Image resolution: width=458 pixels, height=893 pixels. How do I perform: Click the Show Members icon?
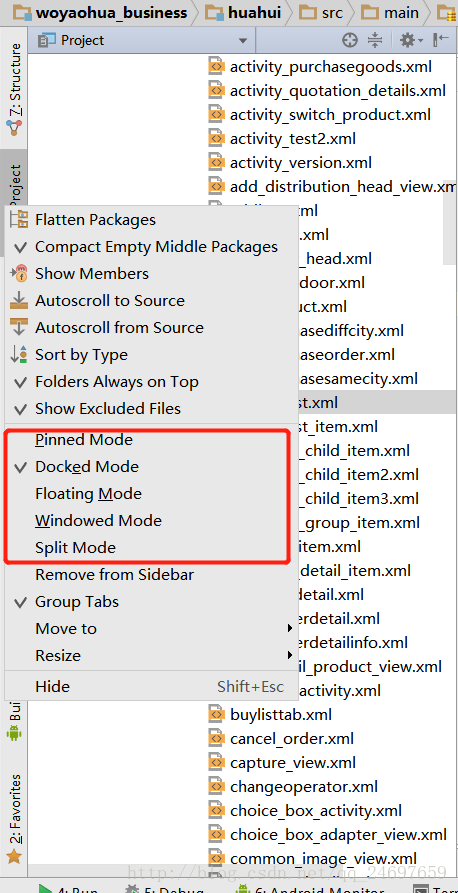(x=19, y=273)
